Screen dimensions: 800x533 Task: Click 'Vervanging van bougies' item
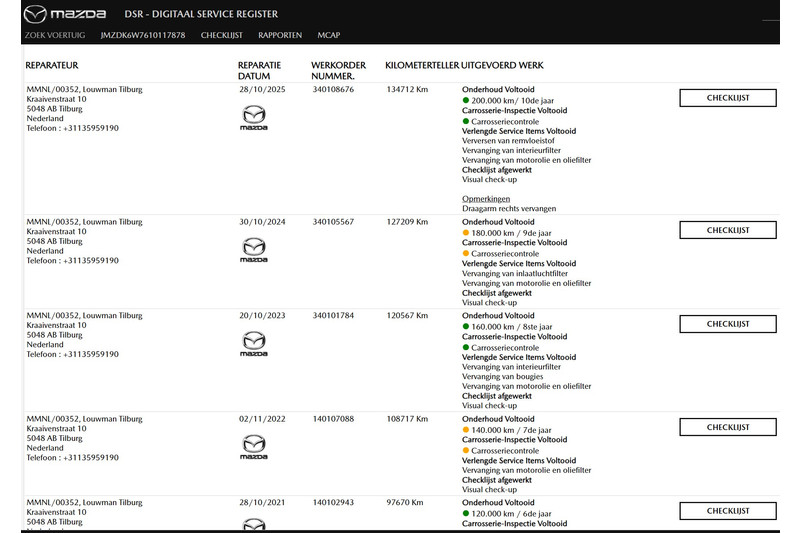click(x=503, y=376)
